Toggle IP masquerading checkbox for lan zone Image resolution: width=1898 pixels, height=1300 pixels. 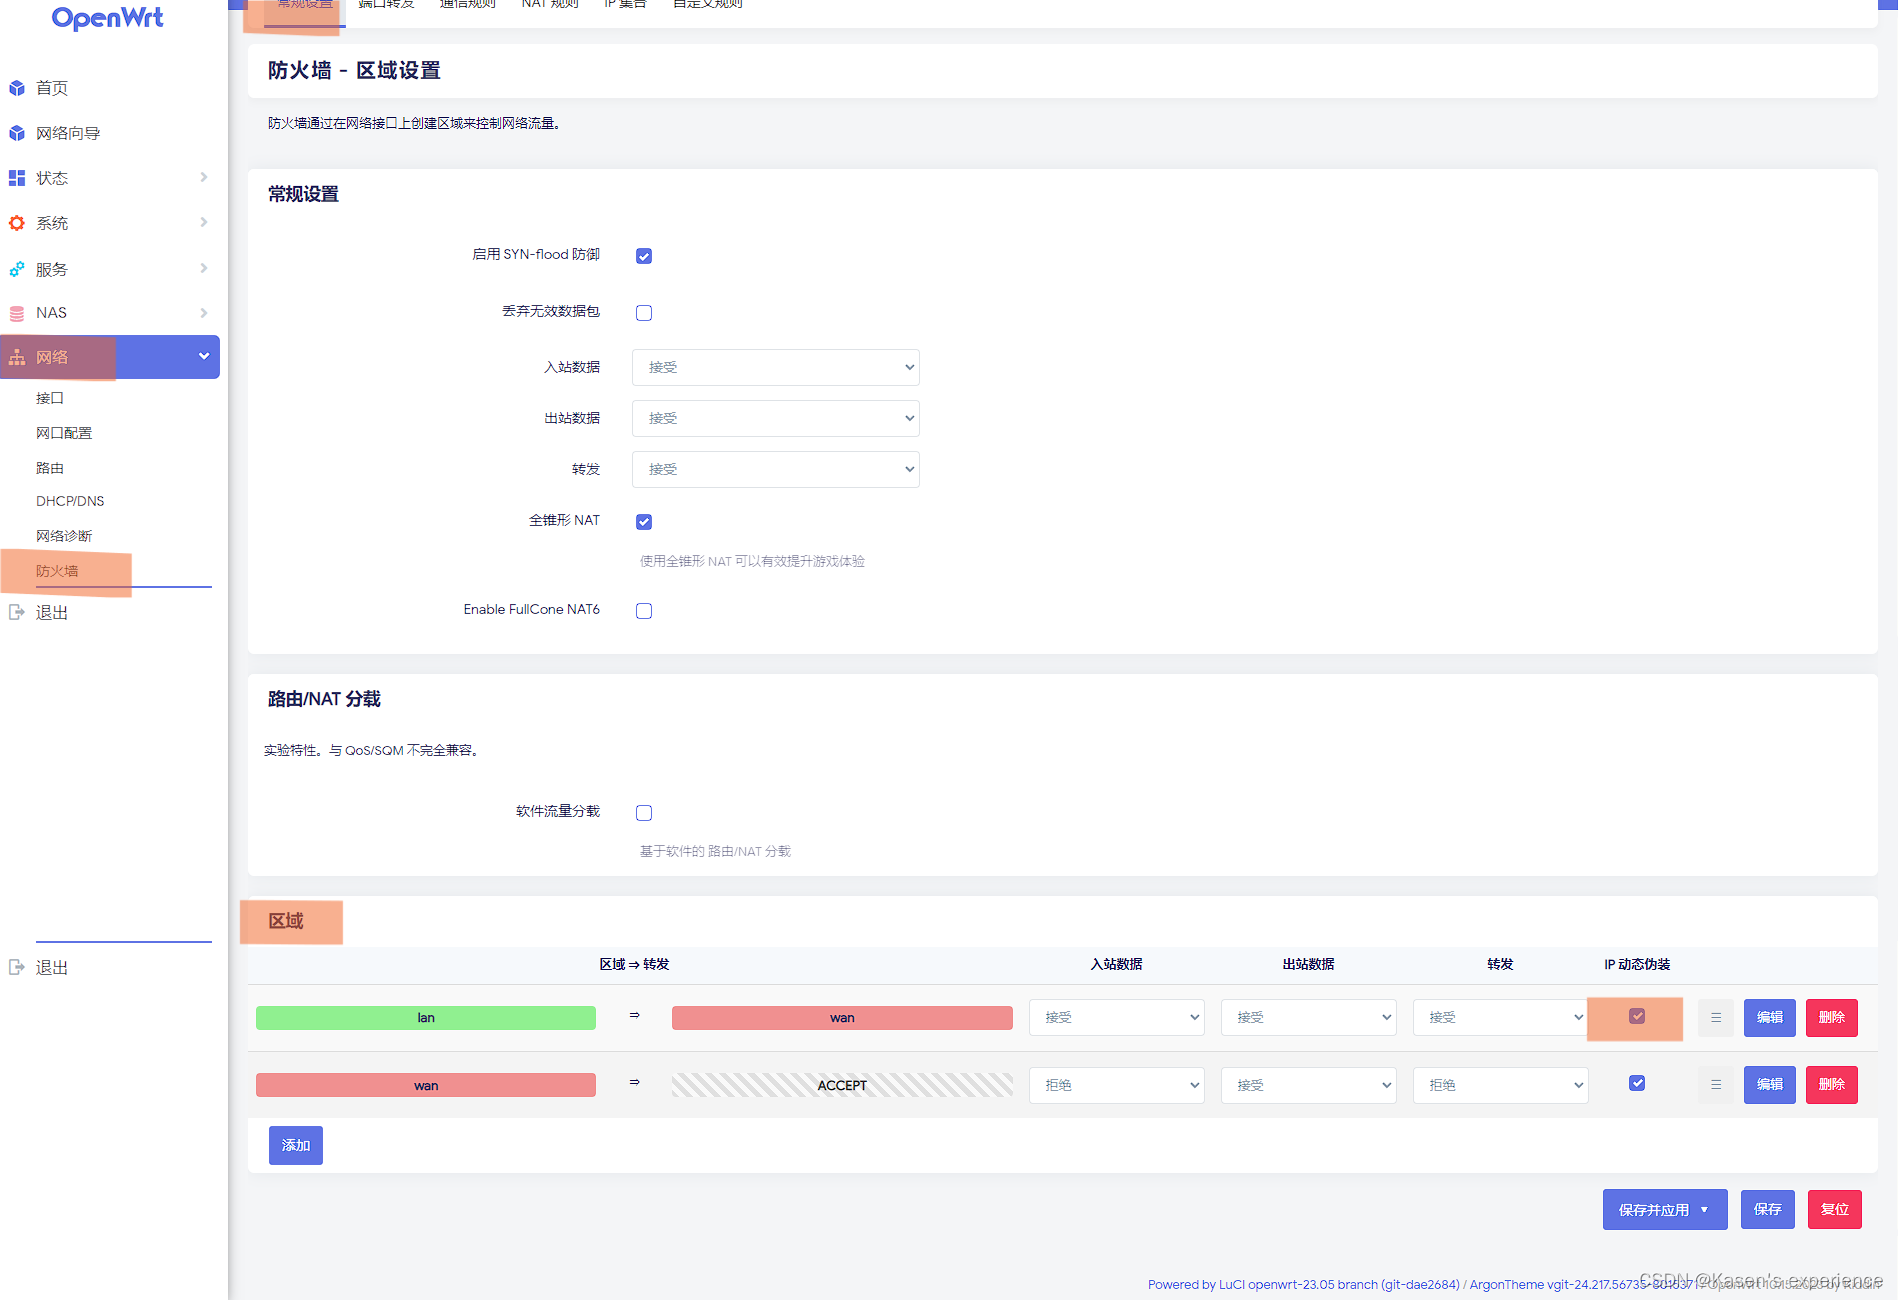1637,1016
